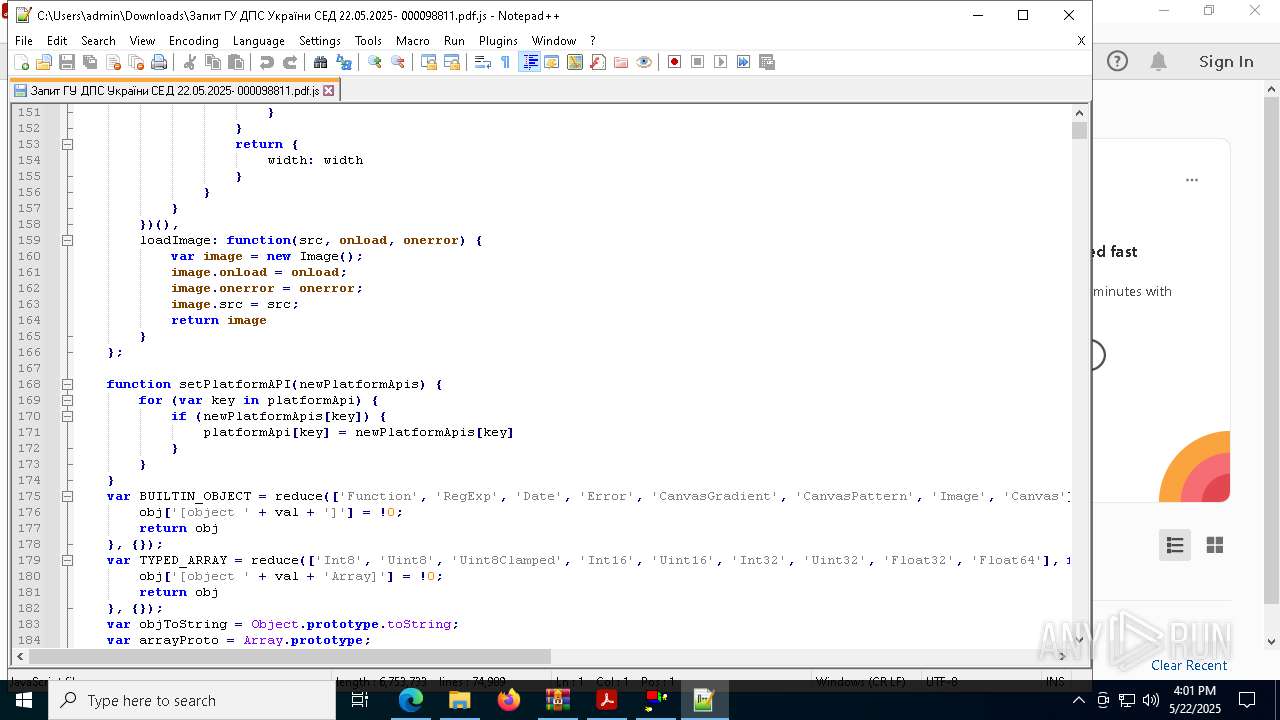The width and height of the screenshot is (1280, 720).
Task: Click the horizontal scrollbar thumb in editor
Action: point(290,656)
